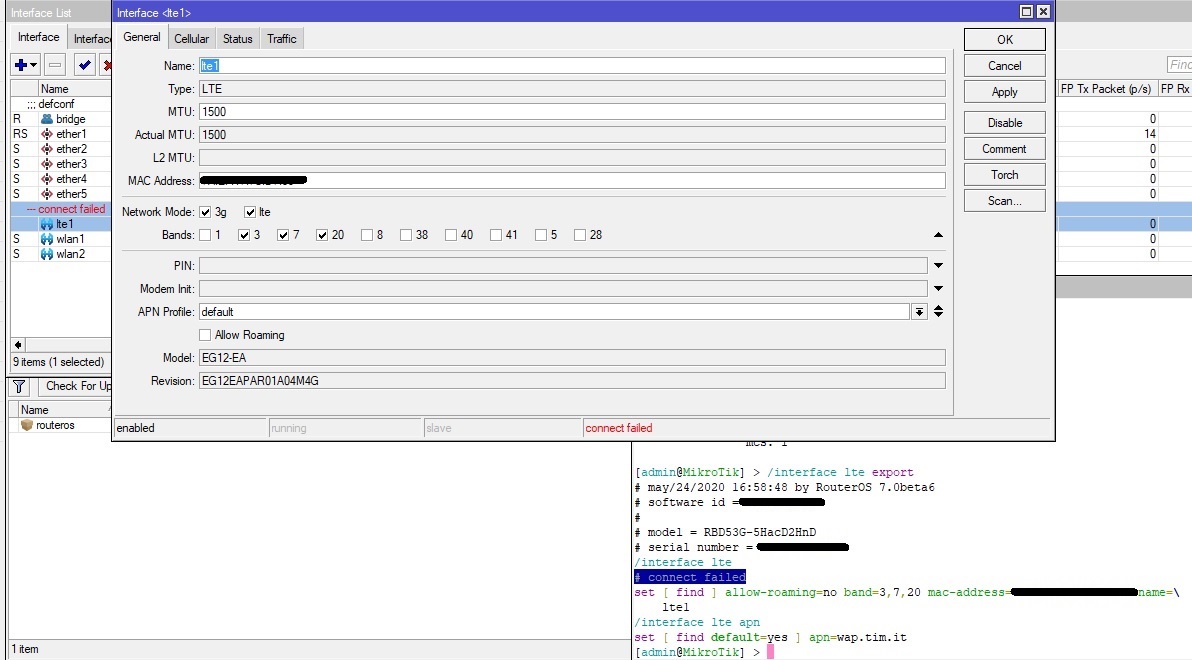1192x660 pixels.
Task: Click the blue checkmark Enable icon
Action: [x=85, y=65]
